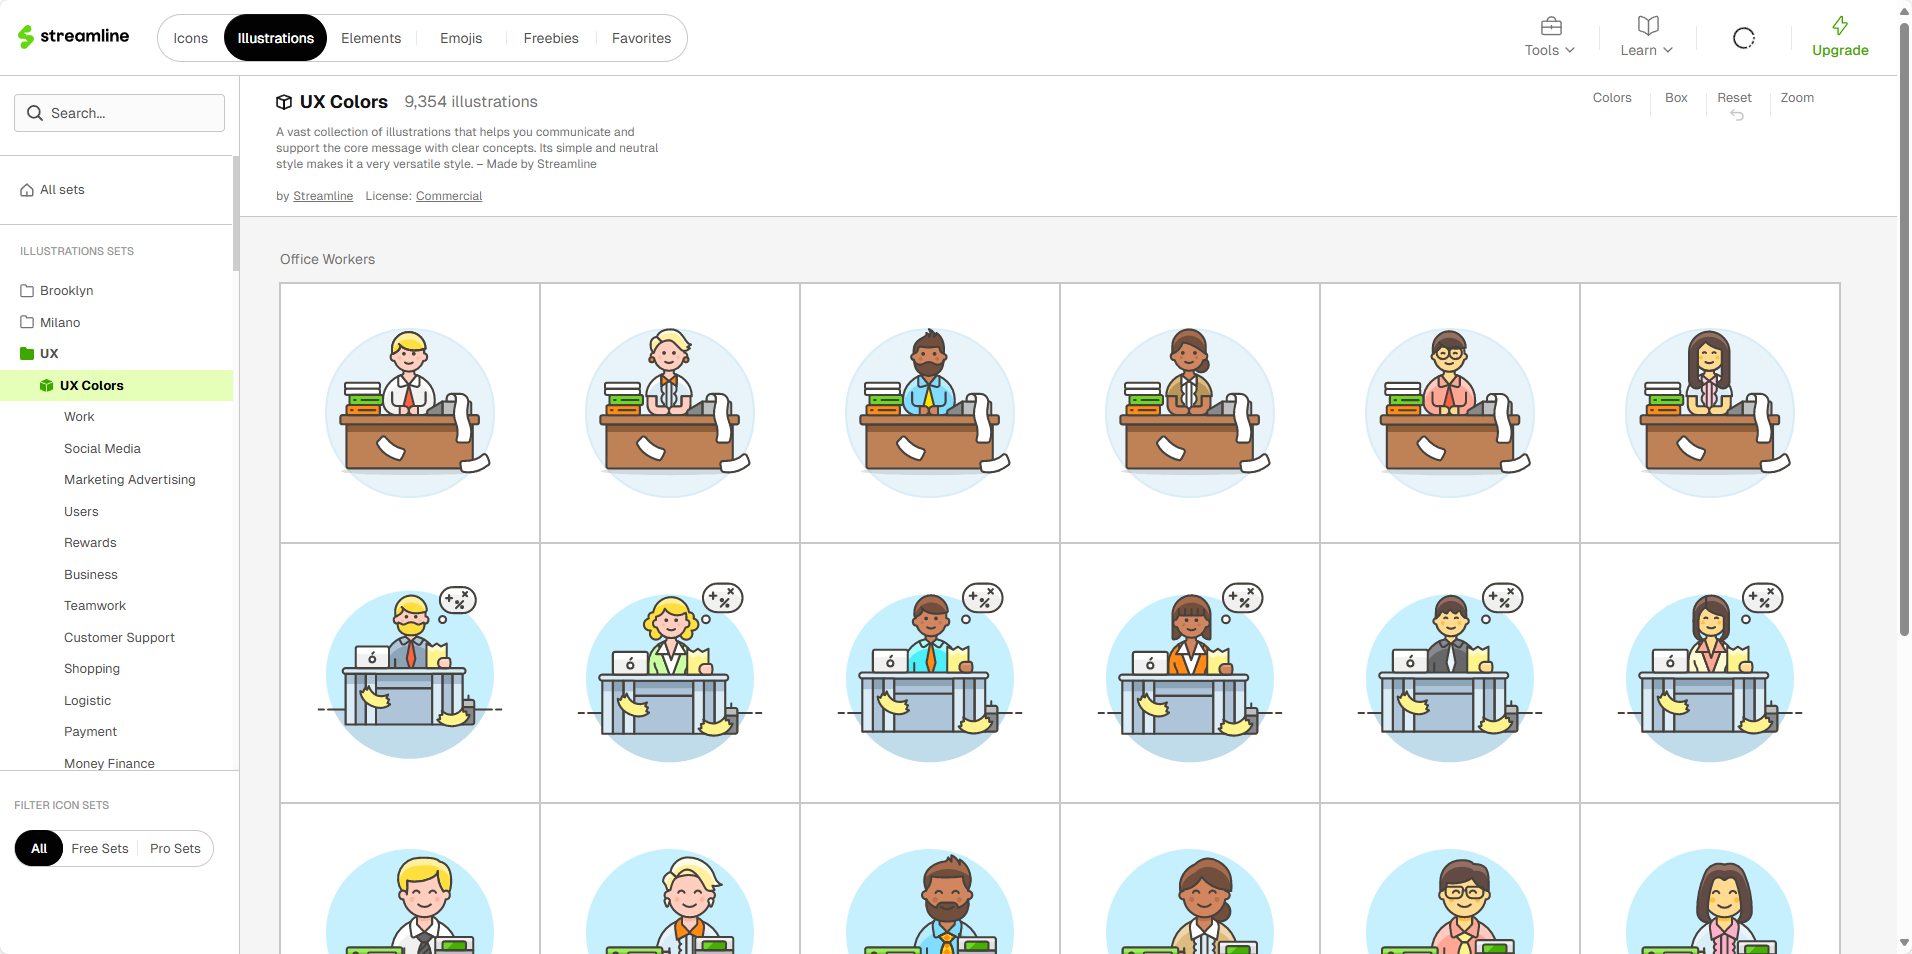The width and height of the screenshot is (1912, 954).
Task: Open the Tools briefcase menu
Action: [x=1549, y=37]
